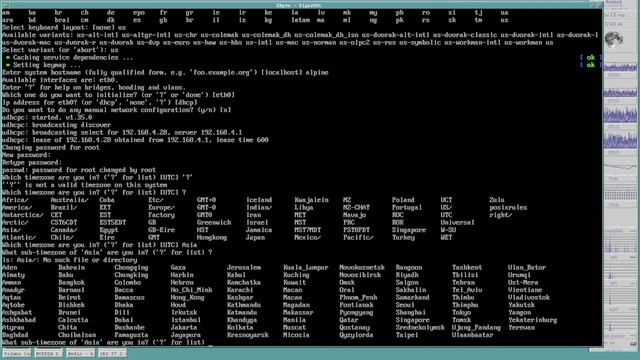
Task: Click 'Pyongyang' in the Asia sub-timezone list
Action: click(x=356, y=312)
